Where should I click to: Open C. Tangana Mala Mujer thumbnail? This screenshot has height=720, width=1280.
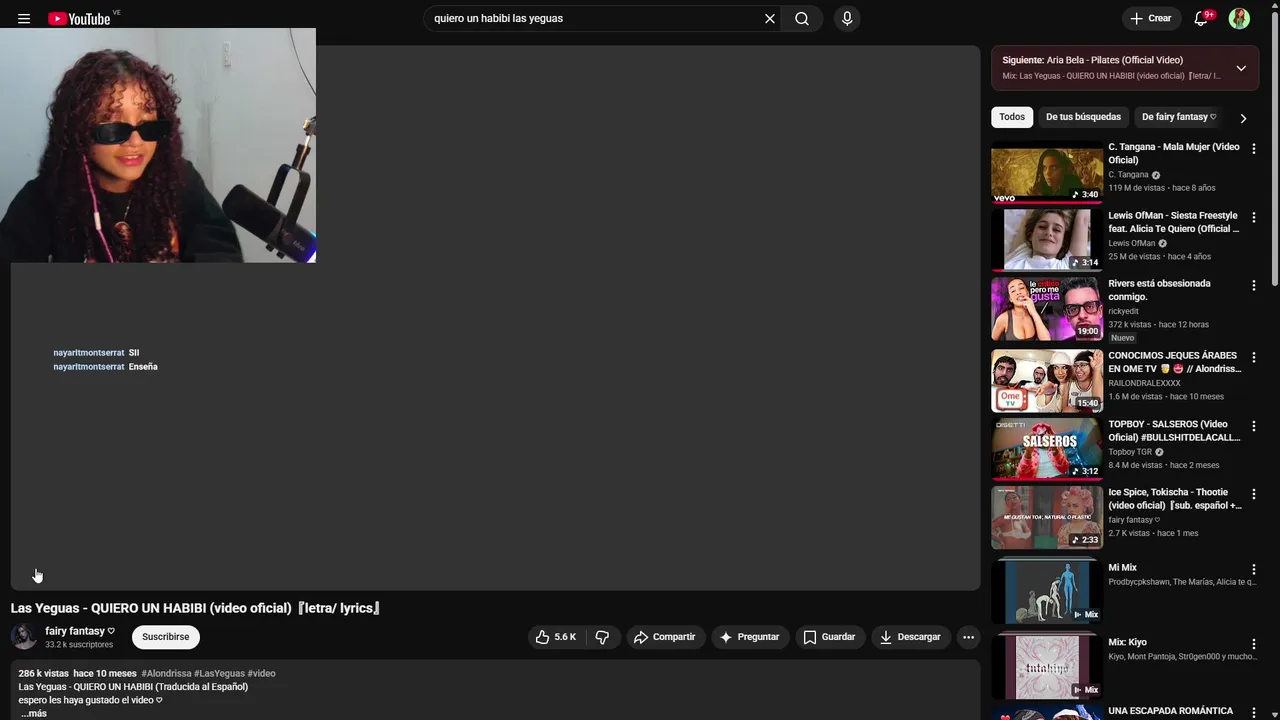coord(1047,173)
